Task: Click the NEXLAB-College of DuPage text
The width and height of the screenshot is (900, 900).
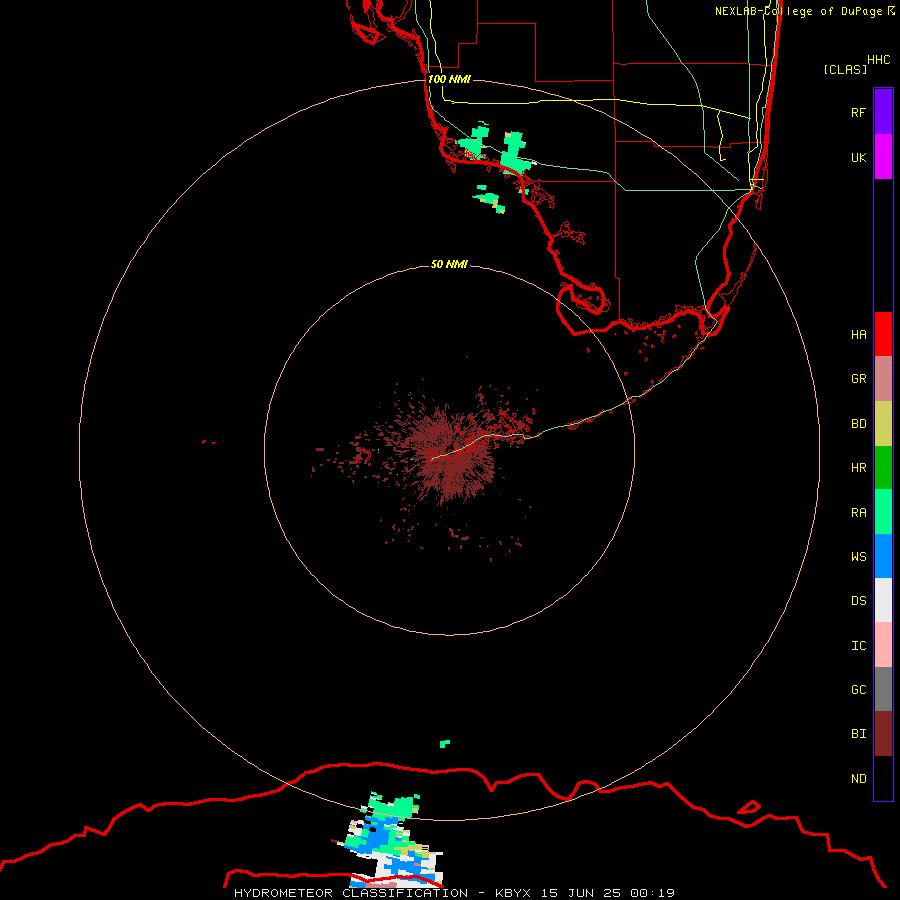Action: (x=798, y=11)
